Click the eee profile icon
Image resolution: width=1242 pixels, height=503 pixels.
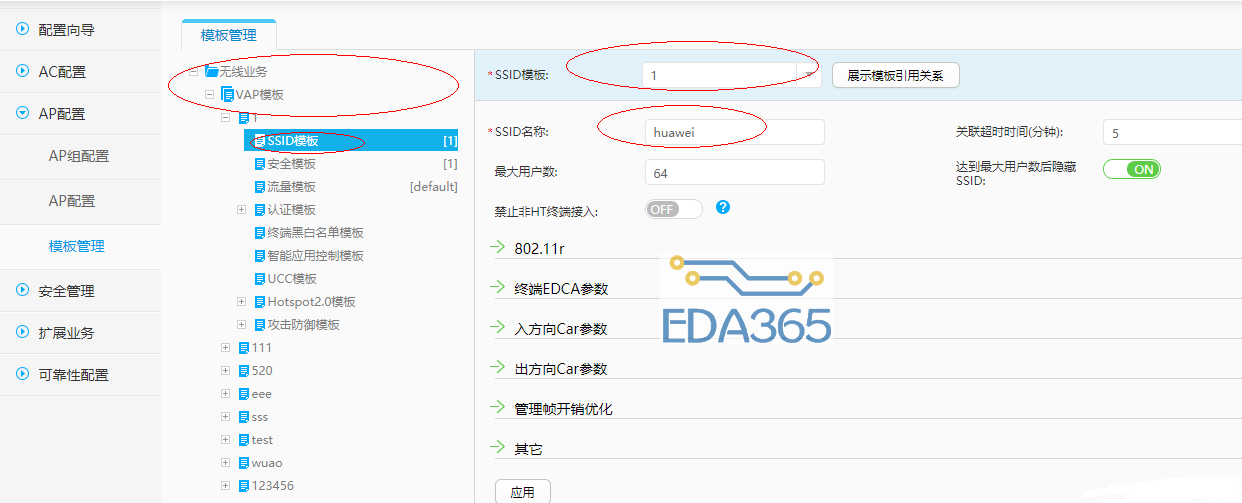pyautogui.click(x=244, y=394)
